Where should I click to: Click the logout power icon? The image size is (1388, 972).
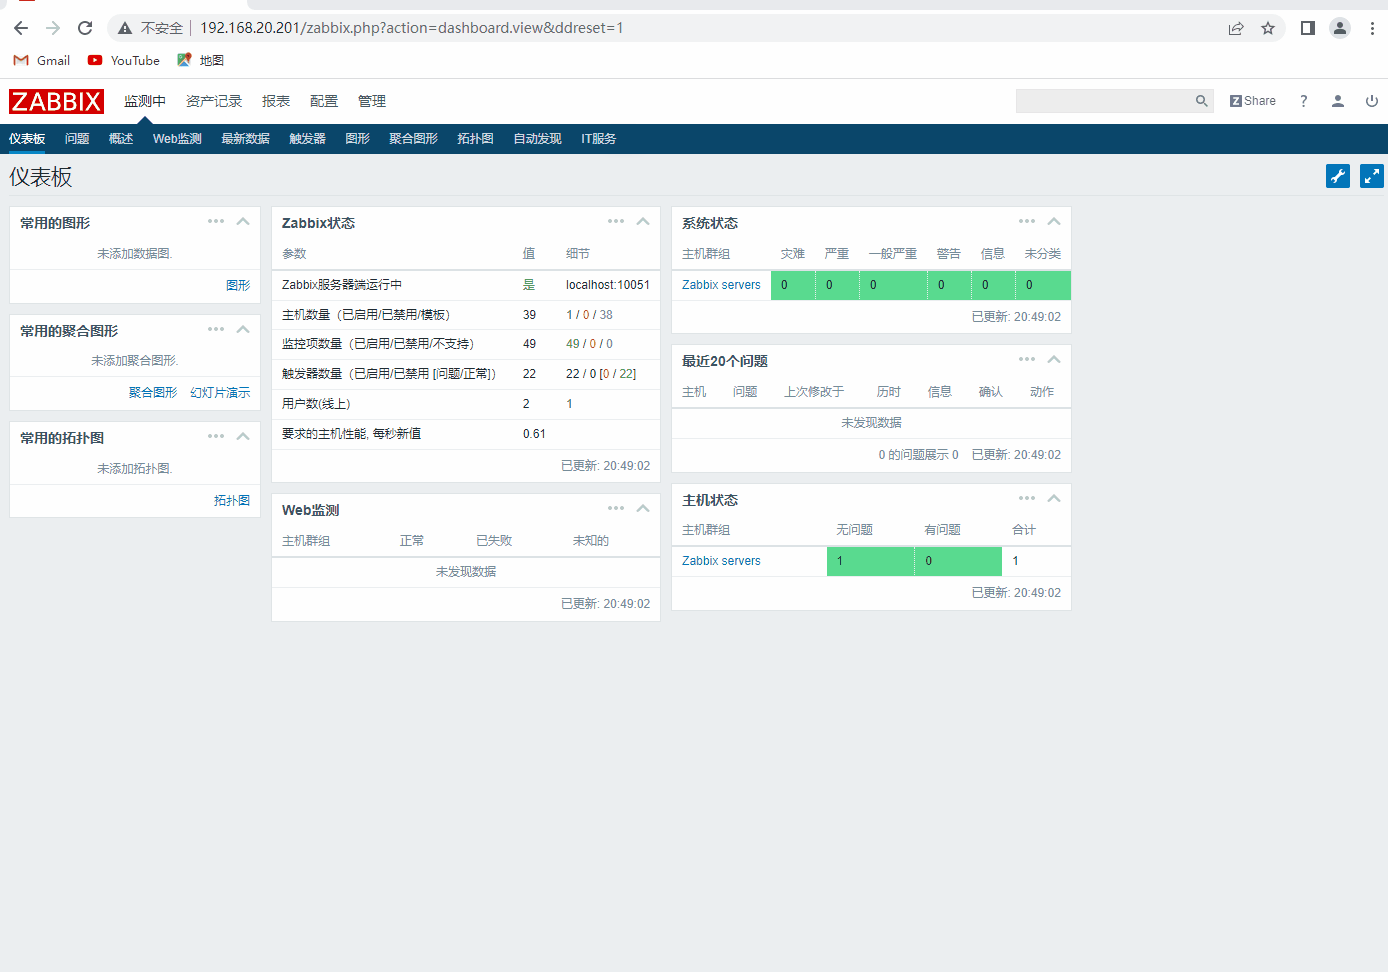(x=1371, y=100)
